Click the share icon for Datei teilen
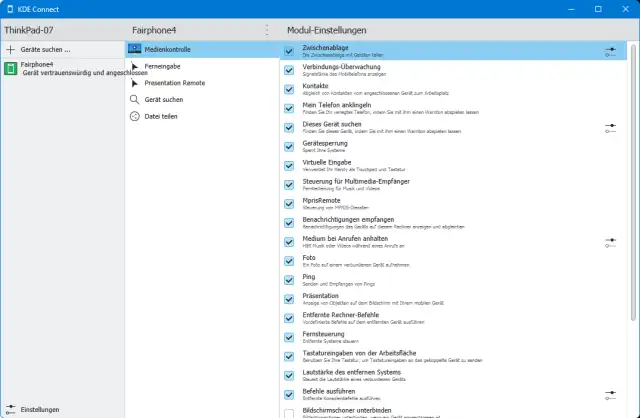Image resolution: width=640 pixels, height=418 pixels. point(134,116)
